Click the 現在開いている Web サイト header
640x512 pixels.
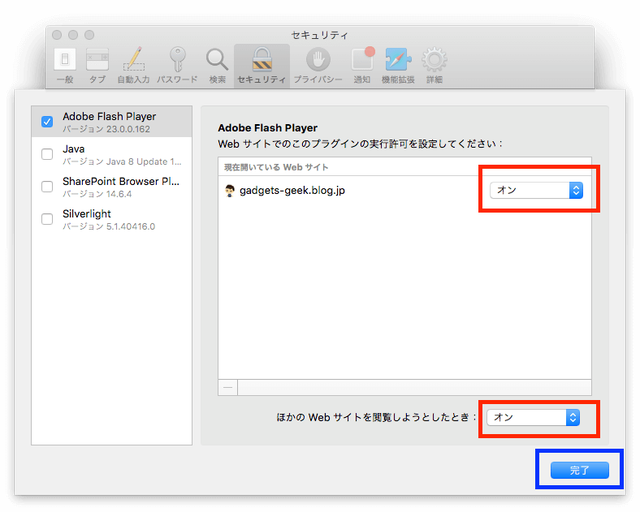[x=276, y=167]
